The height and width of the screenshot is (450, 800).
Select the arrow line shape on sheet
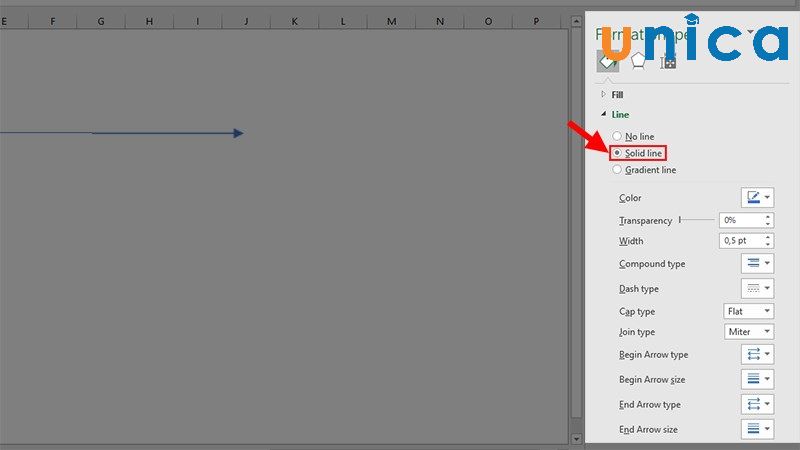click(x=121, y=133)
